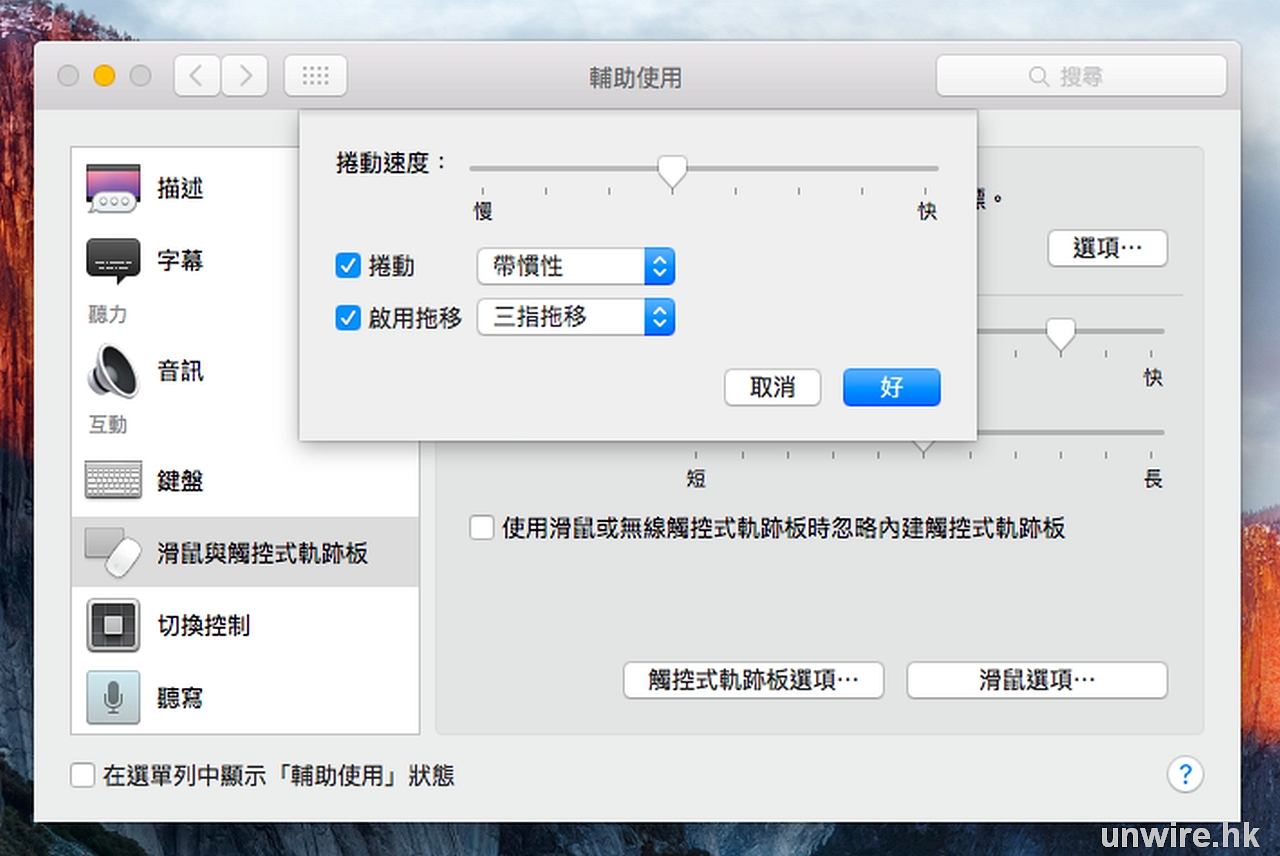Open the 三指拖移 drag style dropdown
Screen dimensions: 1280x856
click(576, 317)
